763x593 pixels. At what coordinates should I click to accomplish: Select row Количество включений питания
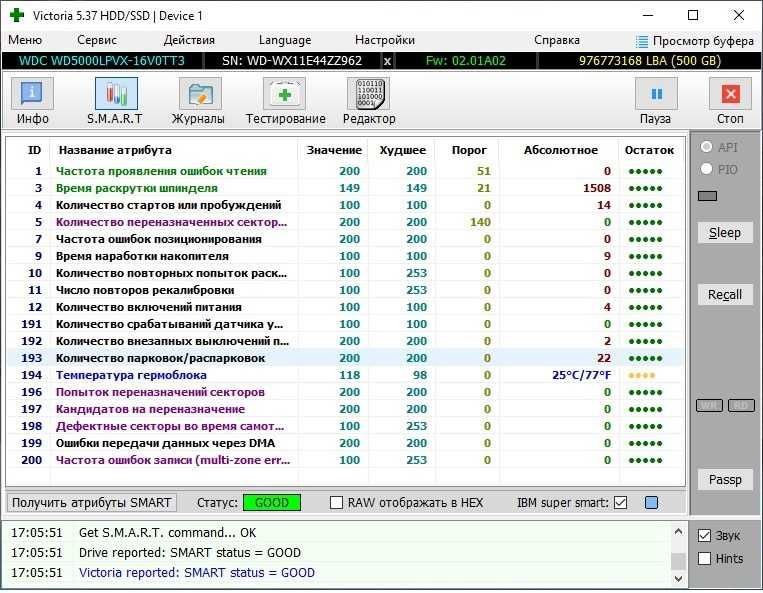(x=345, y=307)
